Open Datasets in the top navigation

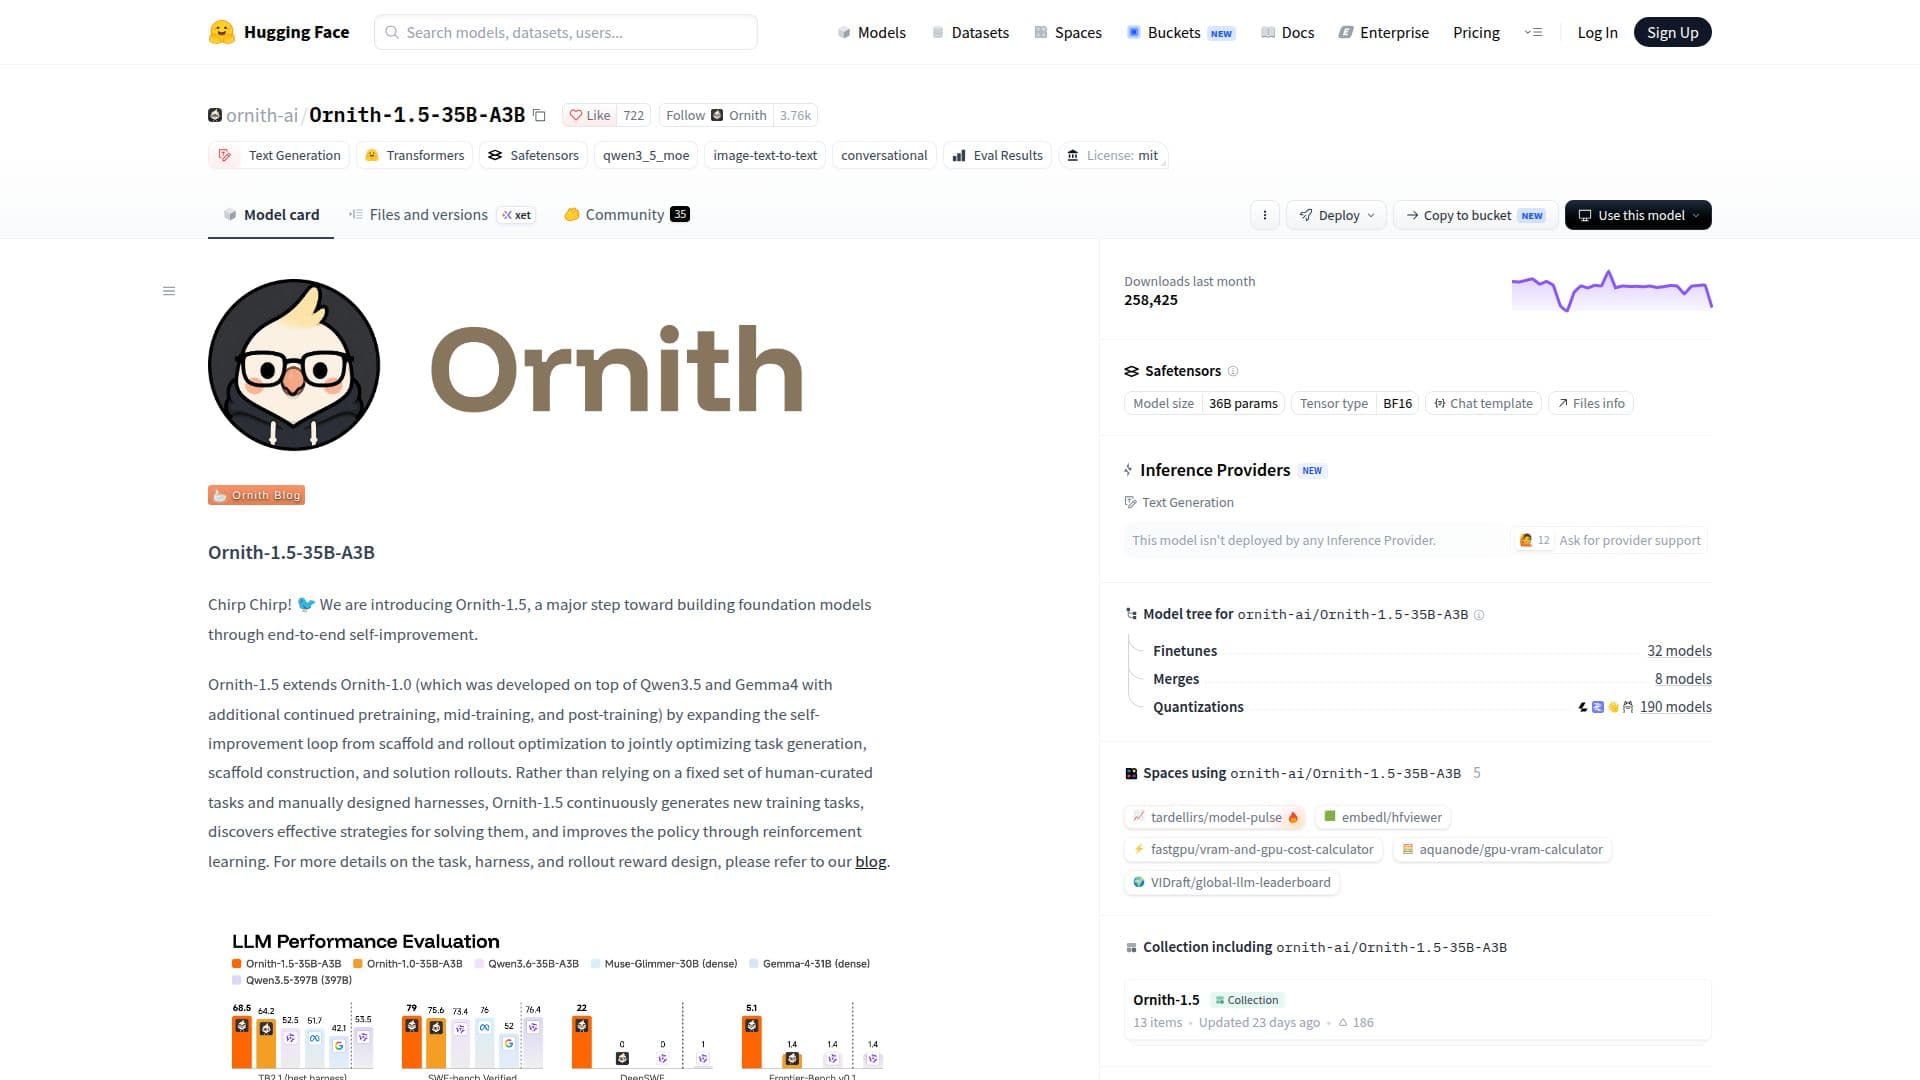(970, 32)
